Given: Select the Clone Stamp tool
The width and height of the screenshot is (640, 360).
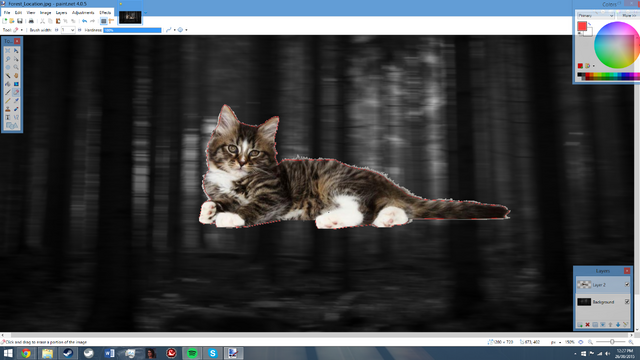Looking at the screenshot, I should click(8, 109).
